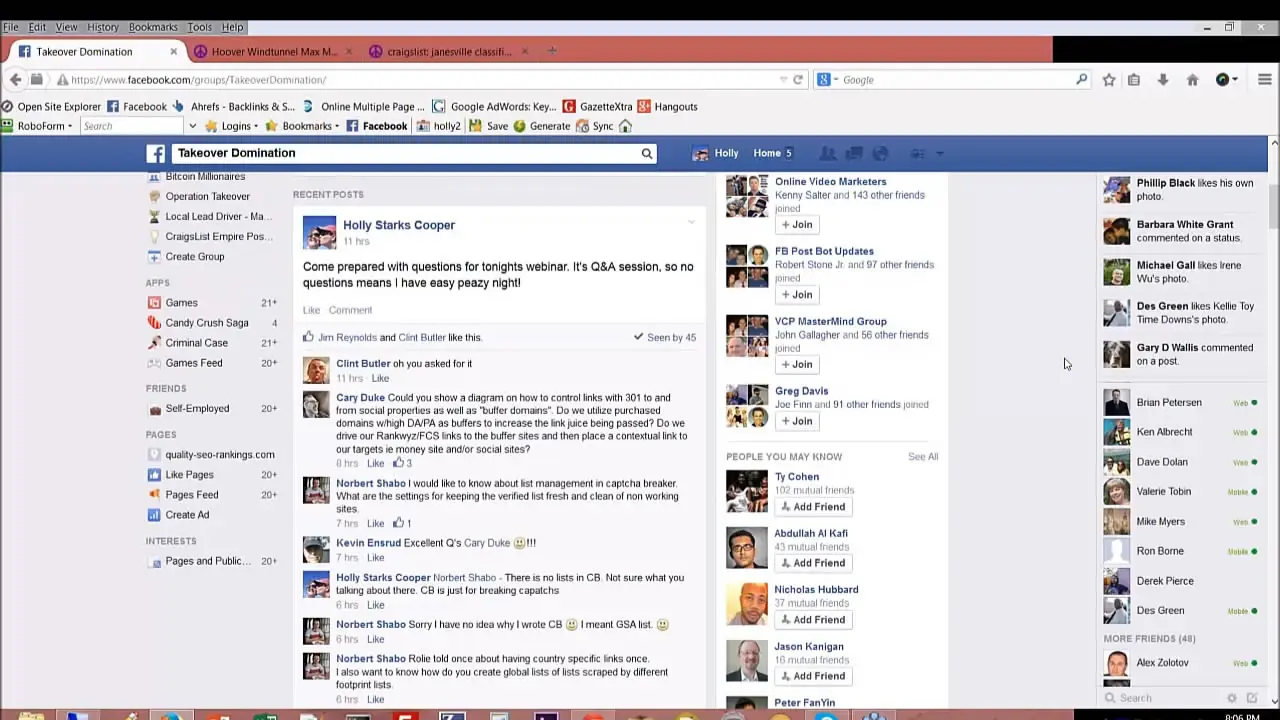Open the Firefox hamburger menu
Viewport: 1280px width, 720px height.
(x=1264, y=80)
